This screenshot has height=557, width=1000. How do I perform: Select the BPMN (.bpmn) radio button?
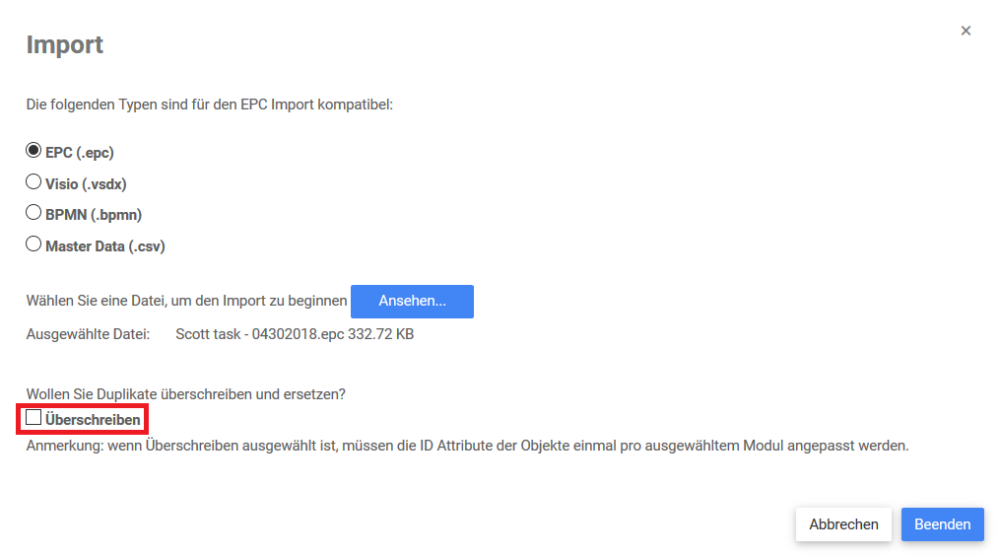[x=33, y=213]
